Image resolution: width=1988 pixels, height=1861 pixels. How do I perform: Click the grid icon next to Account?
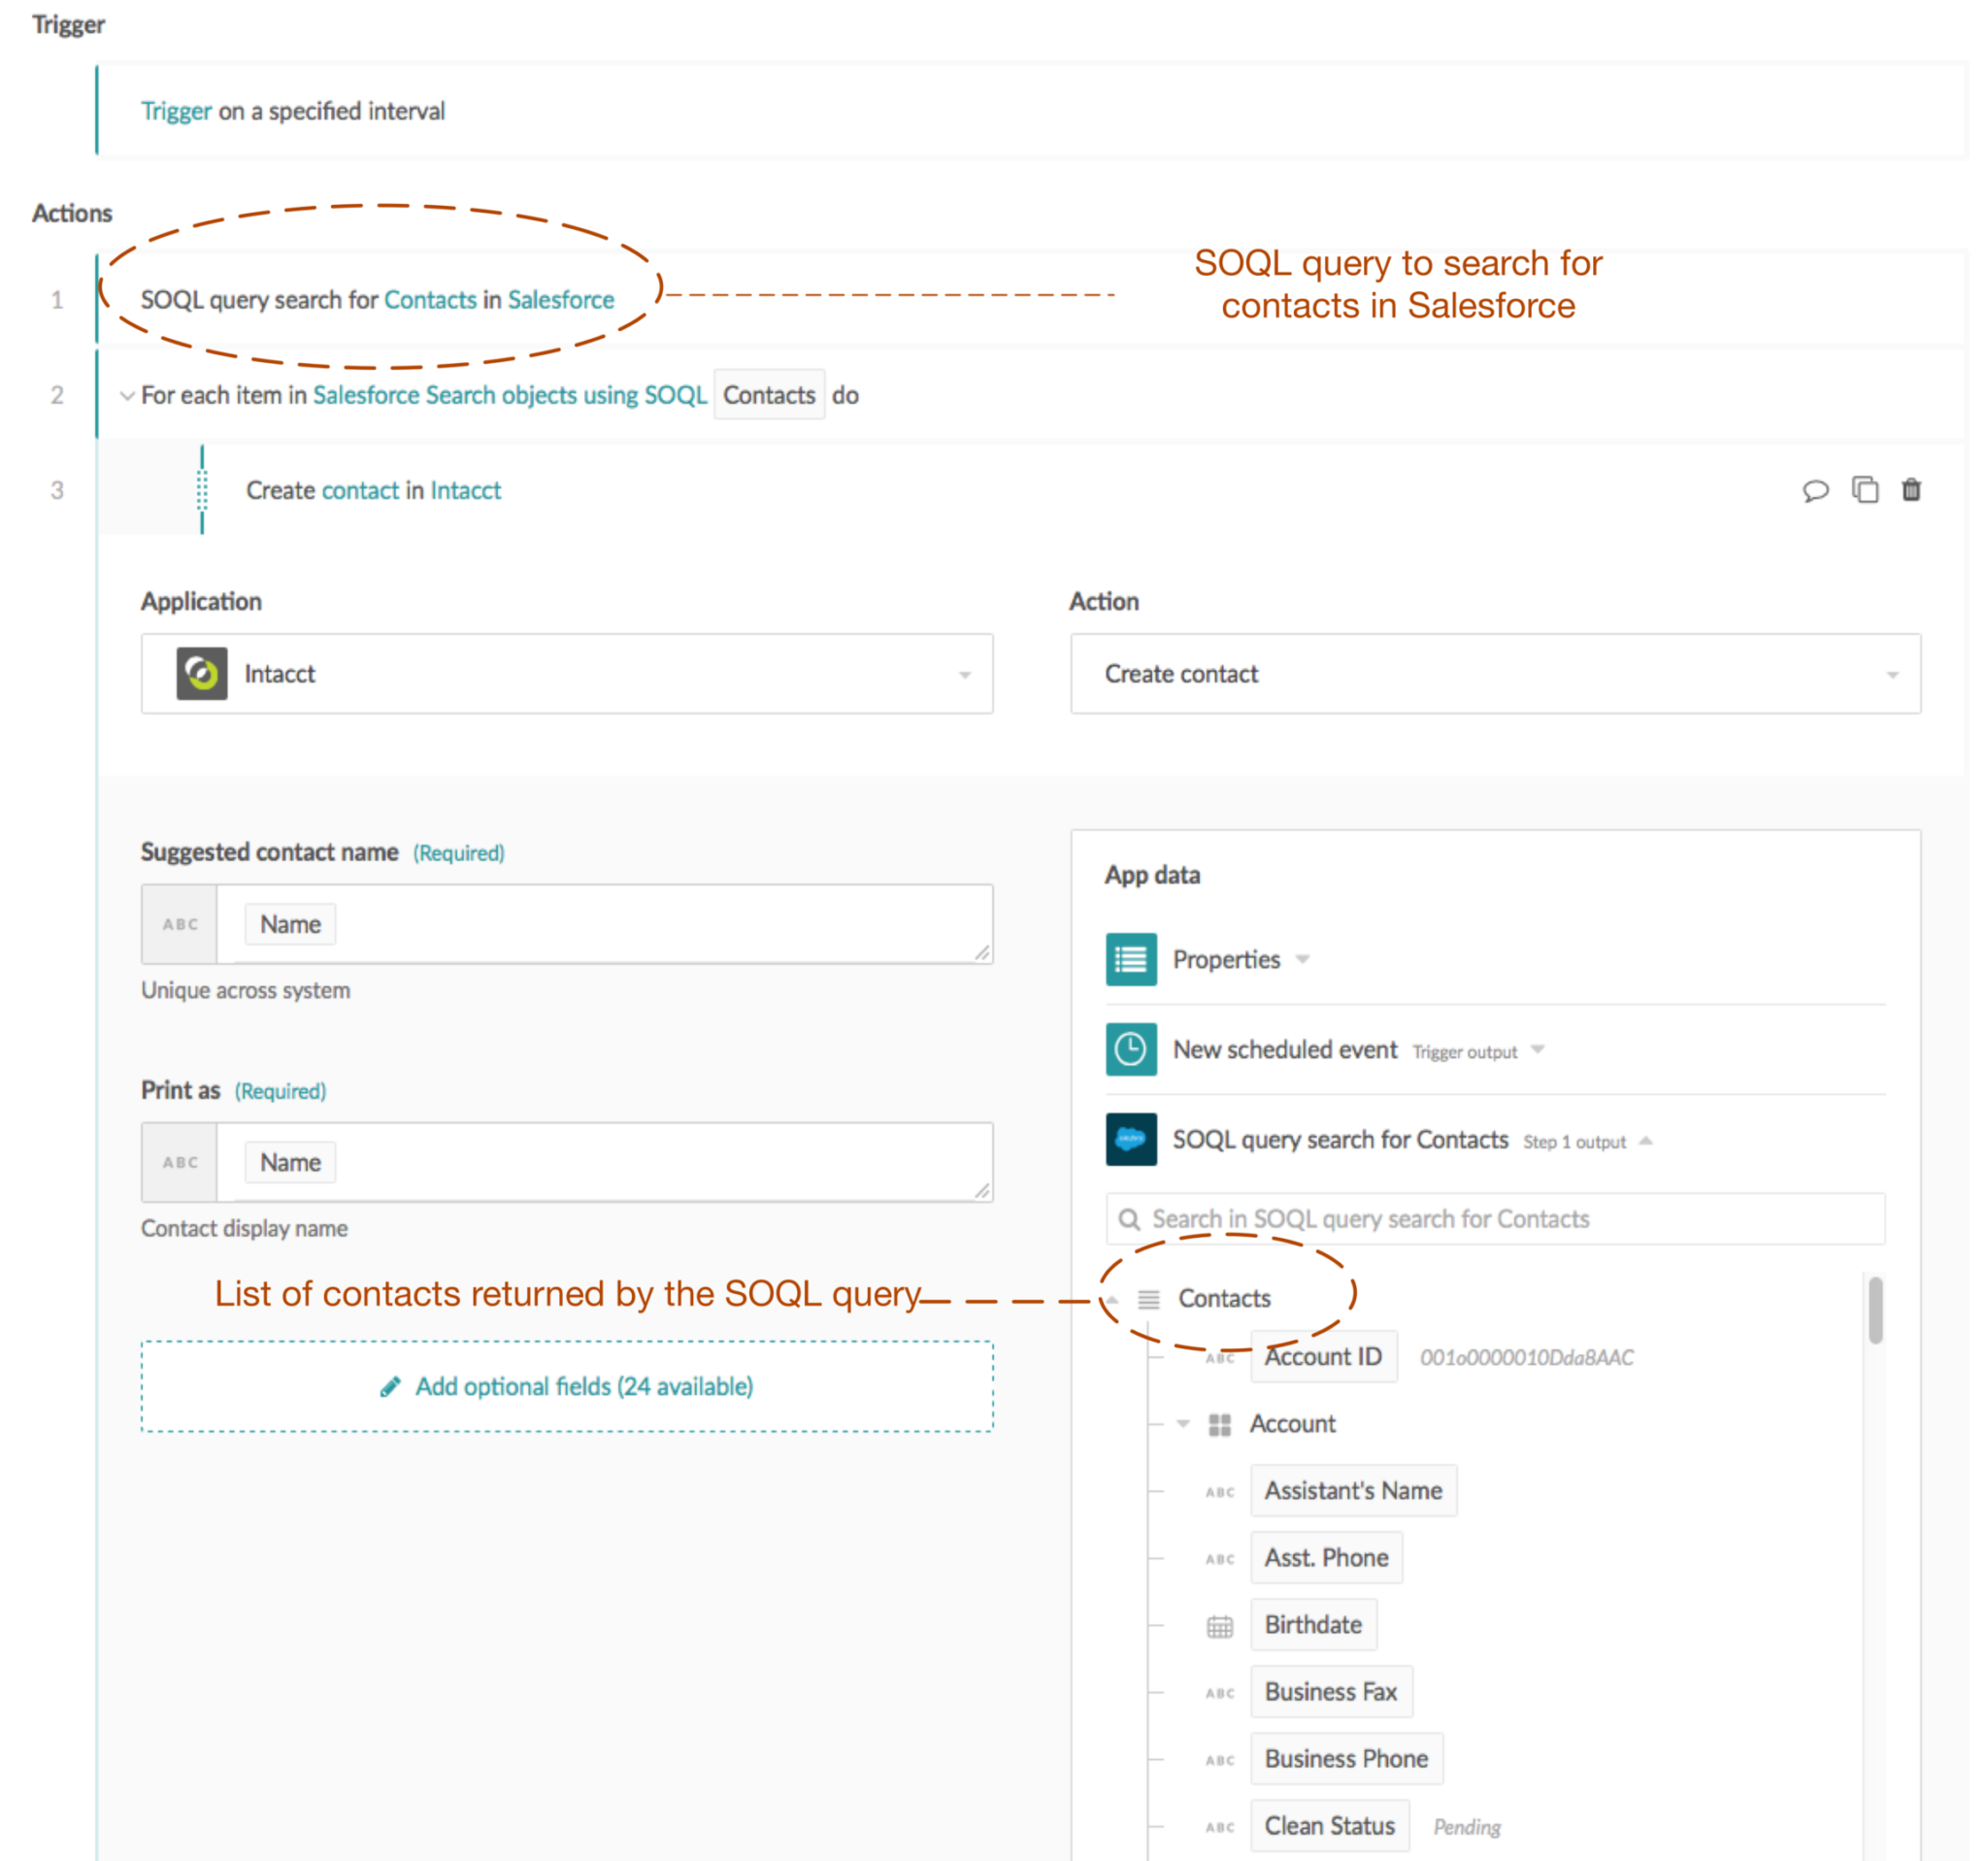click(1218, 1423)
